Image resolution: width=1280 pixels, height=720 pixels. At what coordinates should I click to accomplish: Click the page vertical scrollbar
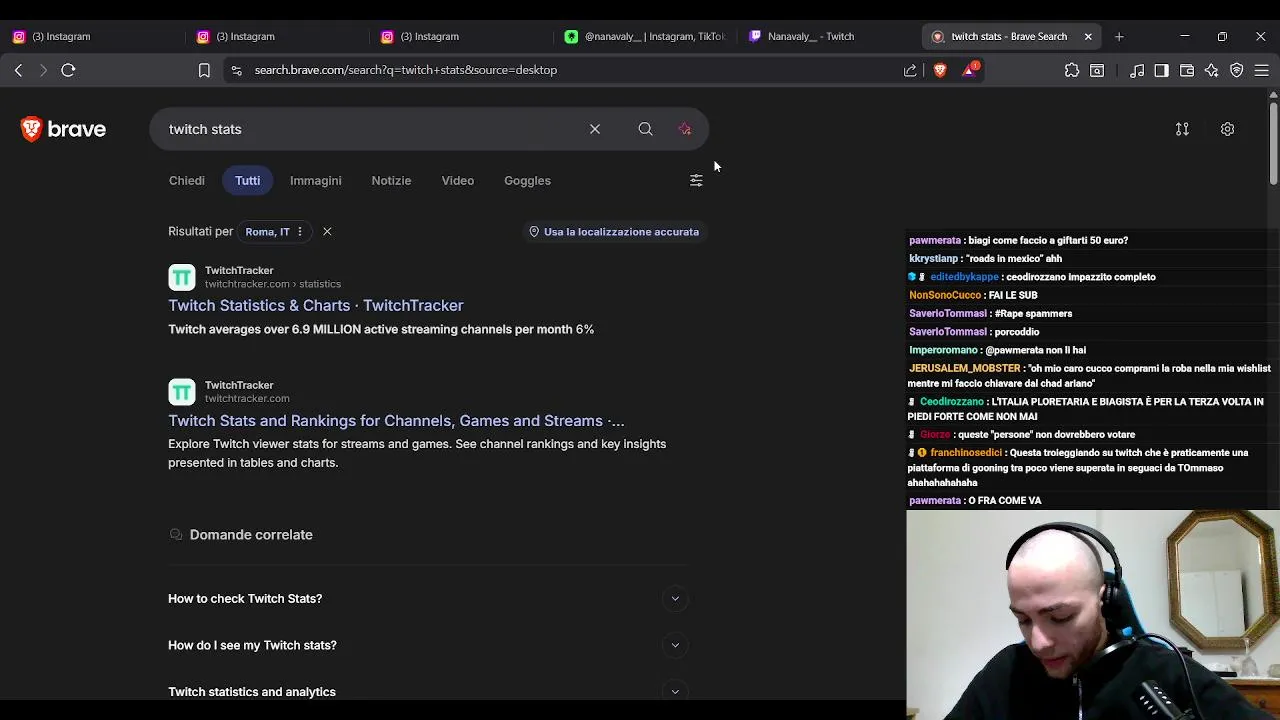(1273, 140)
